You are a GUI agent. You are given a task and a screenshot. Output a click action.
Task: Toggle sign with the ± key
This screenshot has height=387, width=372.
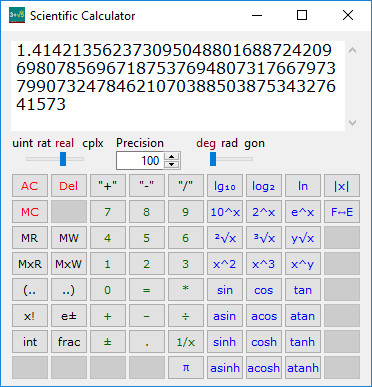pyautogui.click(x=108, y=342)
